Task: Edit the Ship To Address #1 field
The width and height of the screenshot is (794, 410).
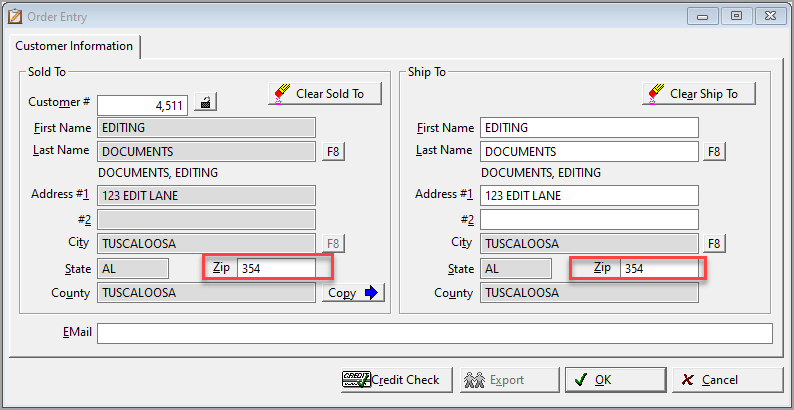Action: [589, 195]
